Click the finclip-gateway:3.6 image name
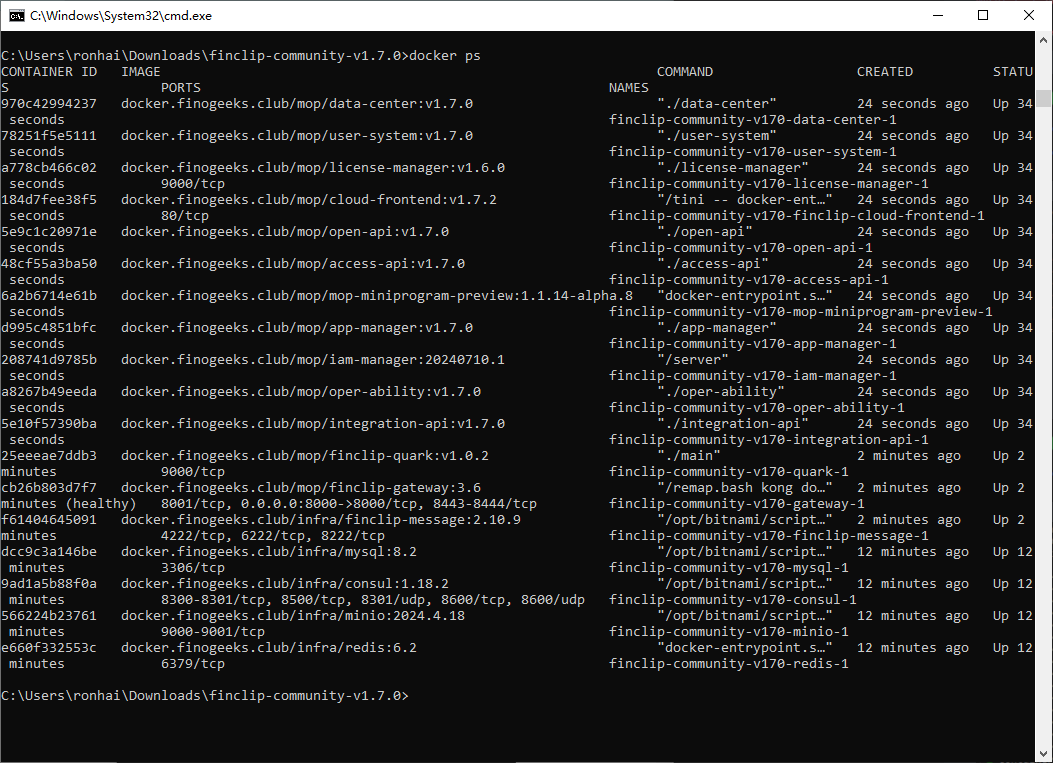Screen dimensions: 1053x763 pos(301,488)
